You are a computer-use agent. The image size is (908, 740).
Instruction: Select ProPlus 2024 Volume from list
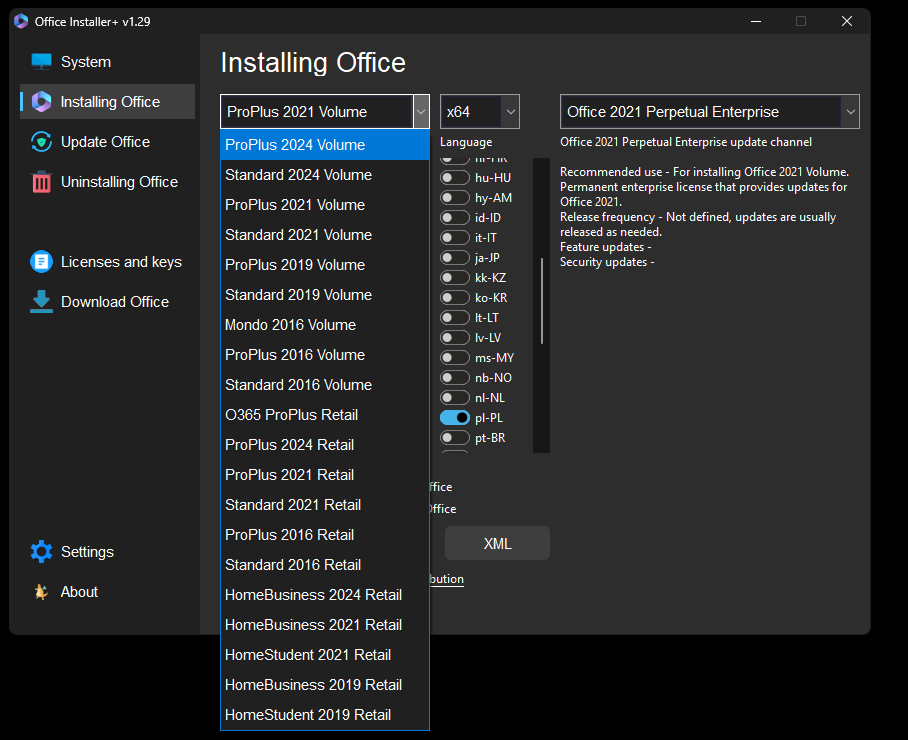click(325, 145)
